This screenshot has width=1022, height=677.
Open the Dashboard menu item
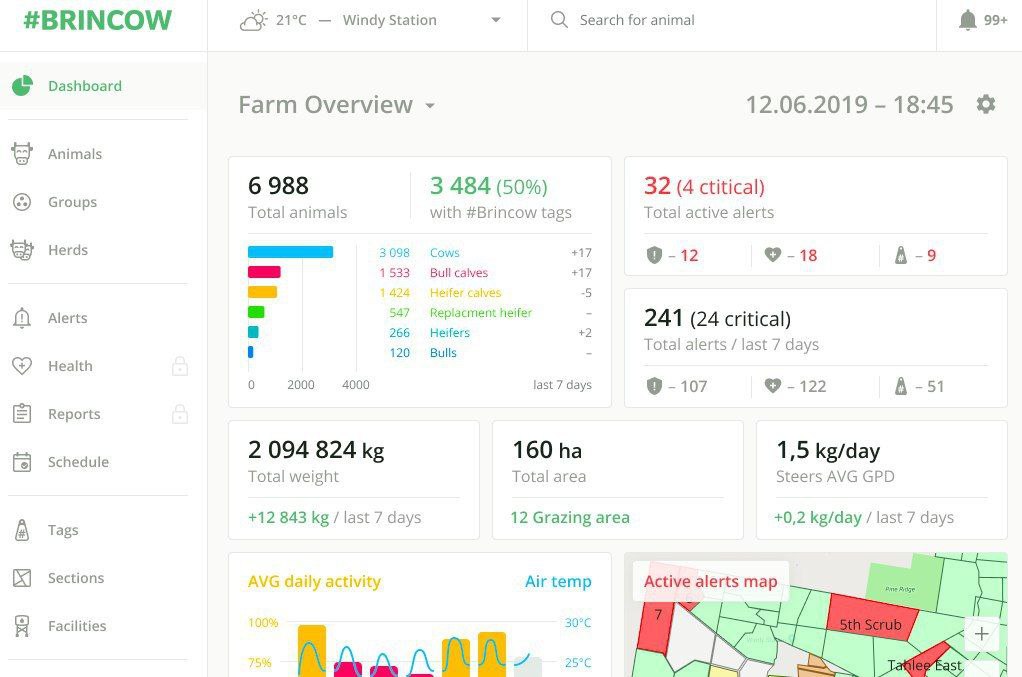[102, 86]
